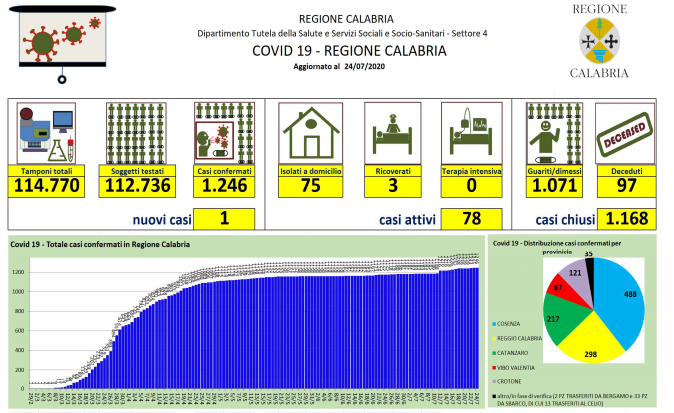Select the yellow Tamponi totali label
The image size is (674, 413).
point(47,171)
